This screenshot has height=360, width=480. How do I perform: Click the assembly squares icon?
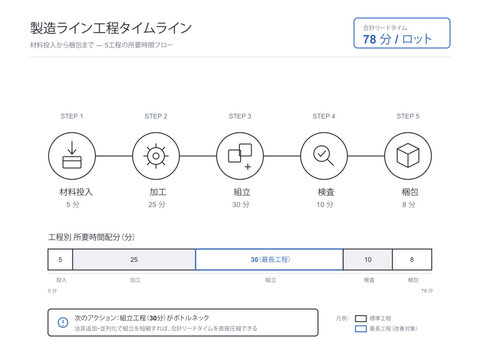(240, 156)
